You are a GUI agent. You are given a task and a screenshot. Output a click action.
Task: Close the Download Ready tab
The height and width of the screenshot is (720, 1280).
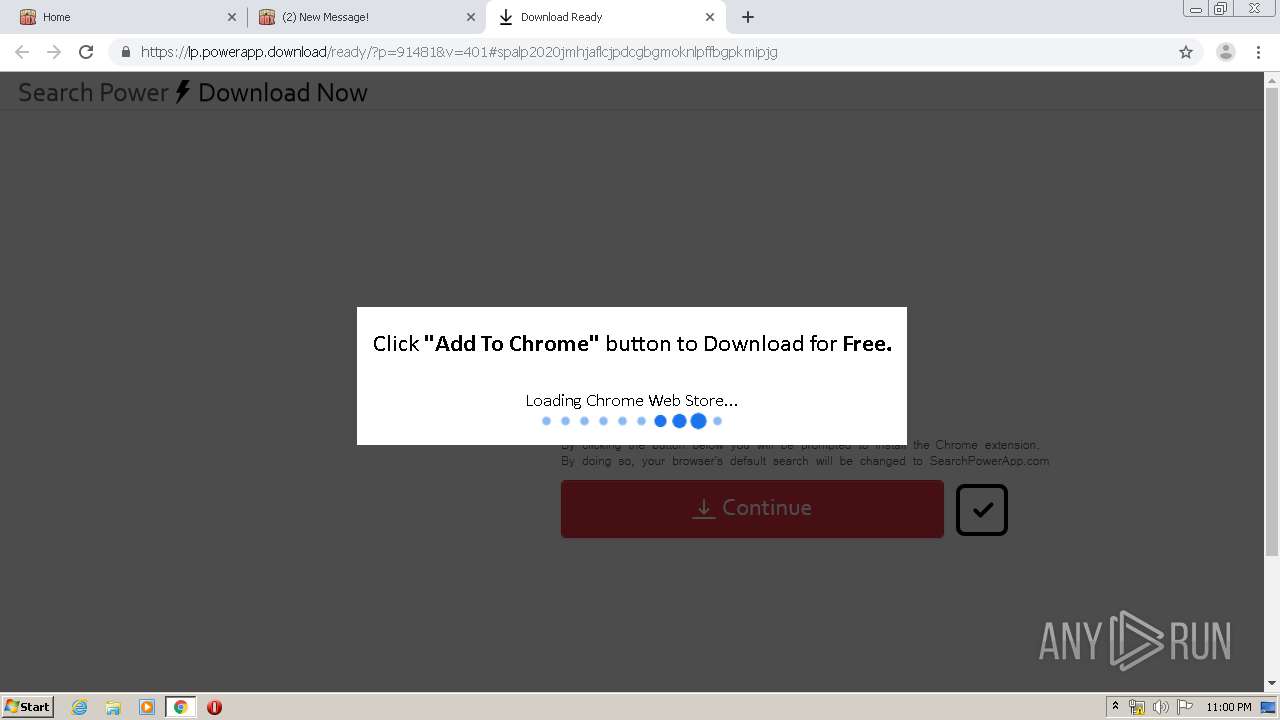710,17
